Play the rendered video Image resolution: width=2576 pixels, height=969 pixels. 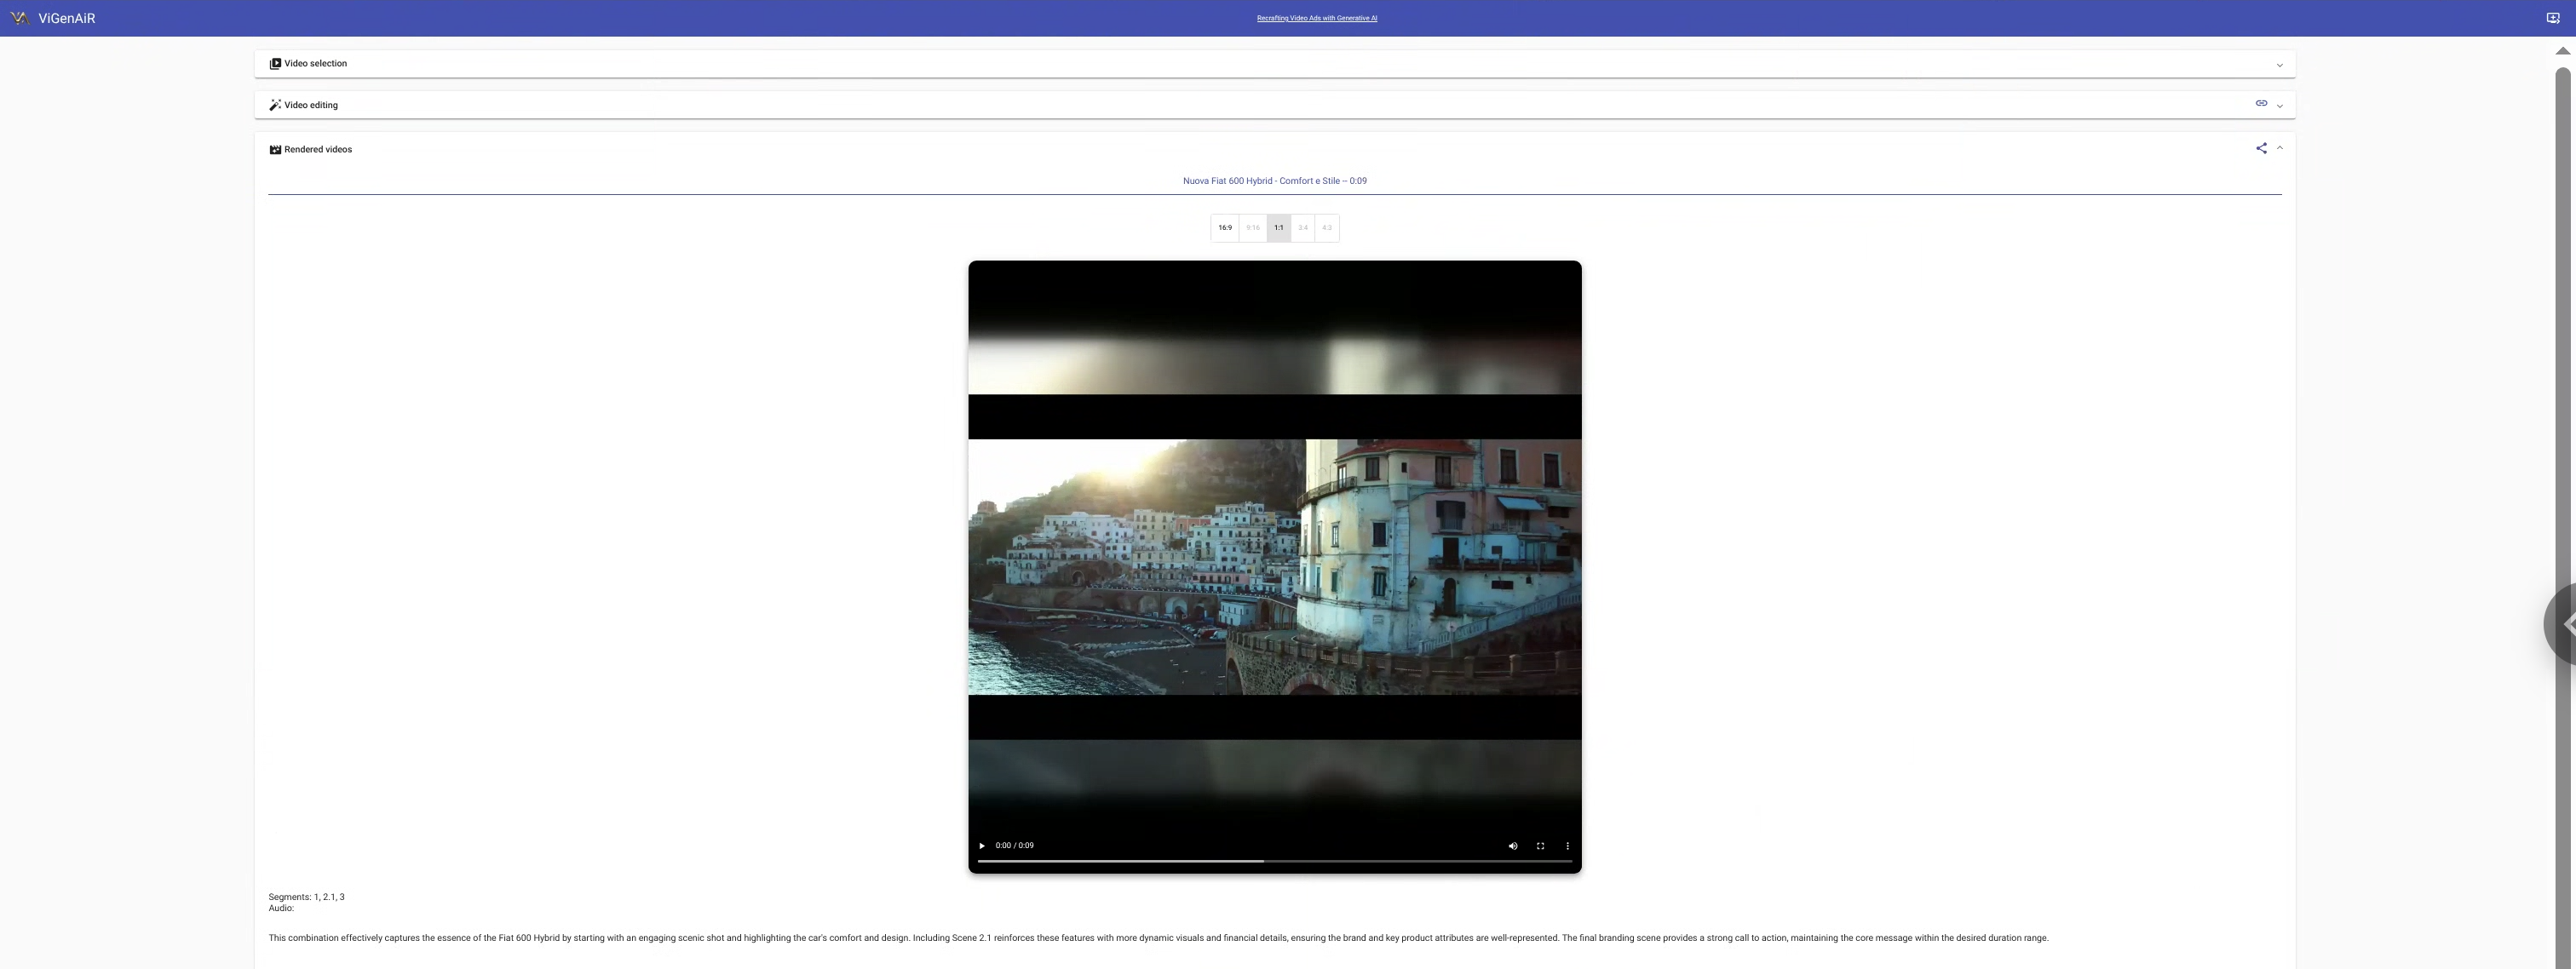981,846
